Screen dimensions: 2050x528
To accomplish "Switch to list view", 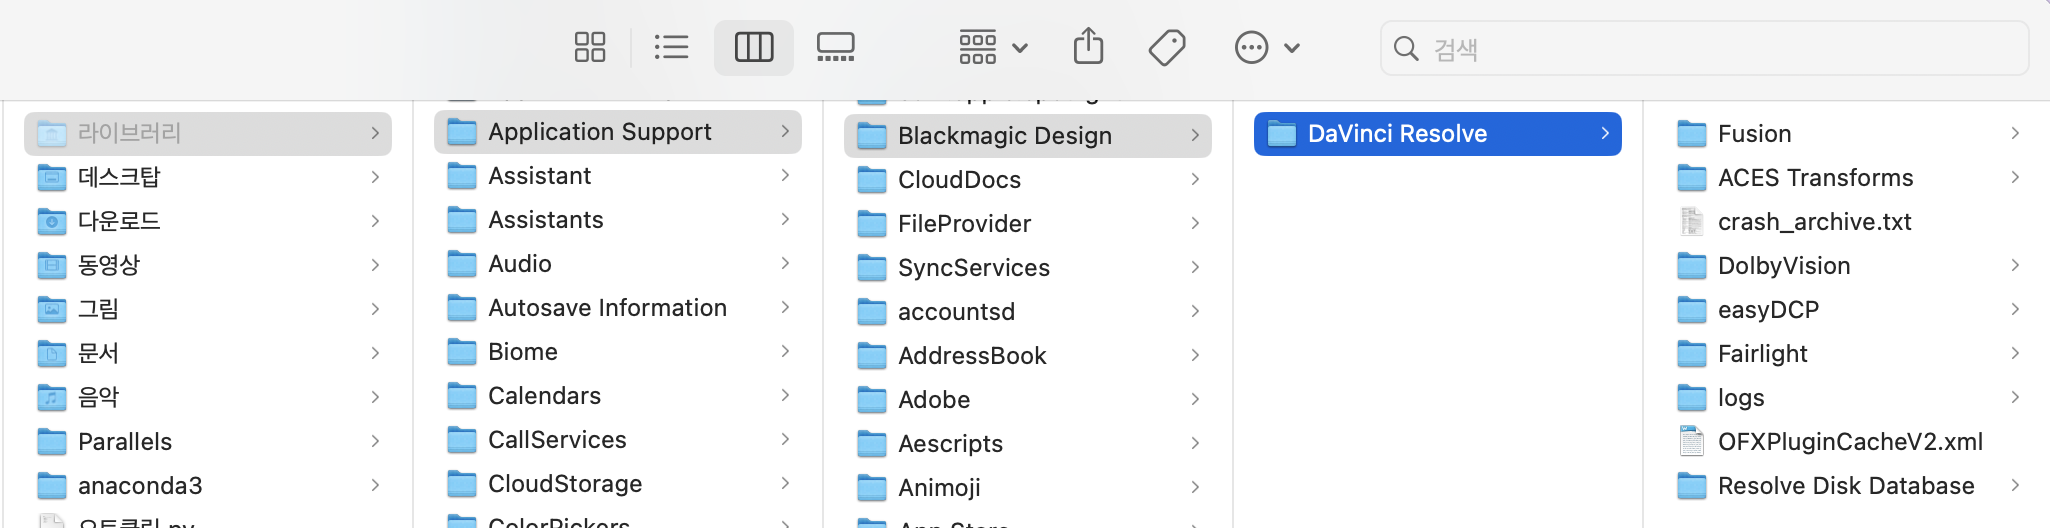I will tap(671, 47).
